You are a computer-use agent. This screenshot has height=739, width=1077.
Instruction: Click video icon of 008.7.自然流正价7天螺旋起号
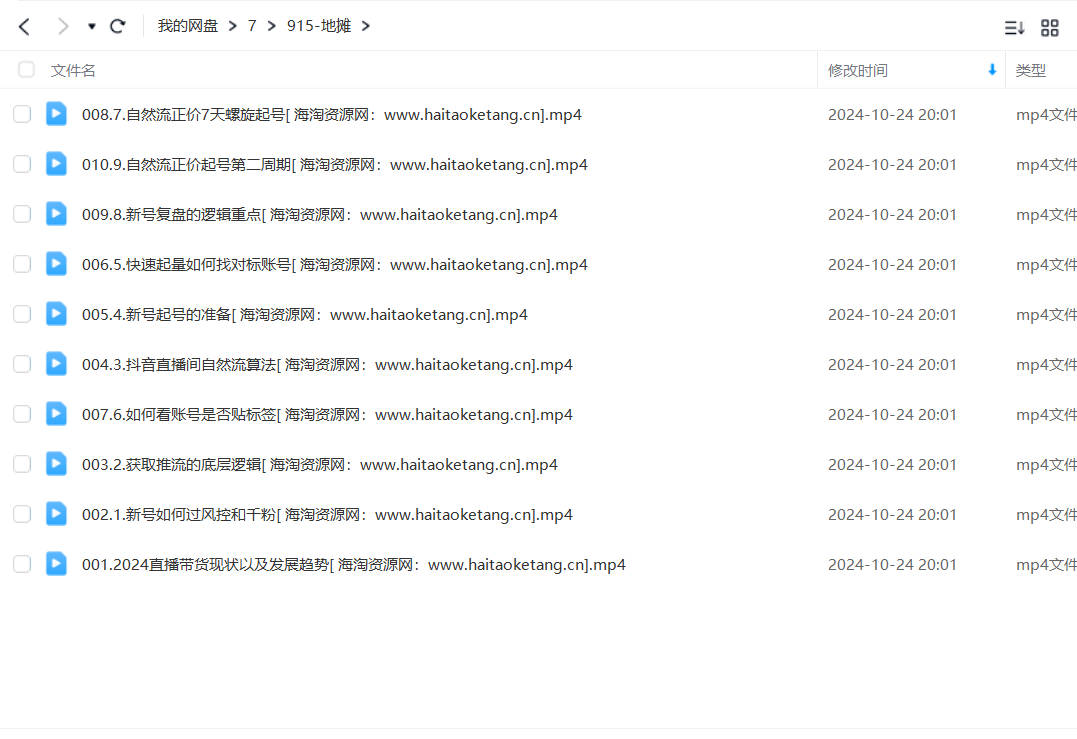[x=56, y=113]
